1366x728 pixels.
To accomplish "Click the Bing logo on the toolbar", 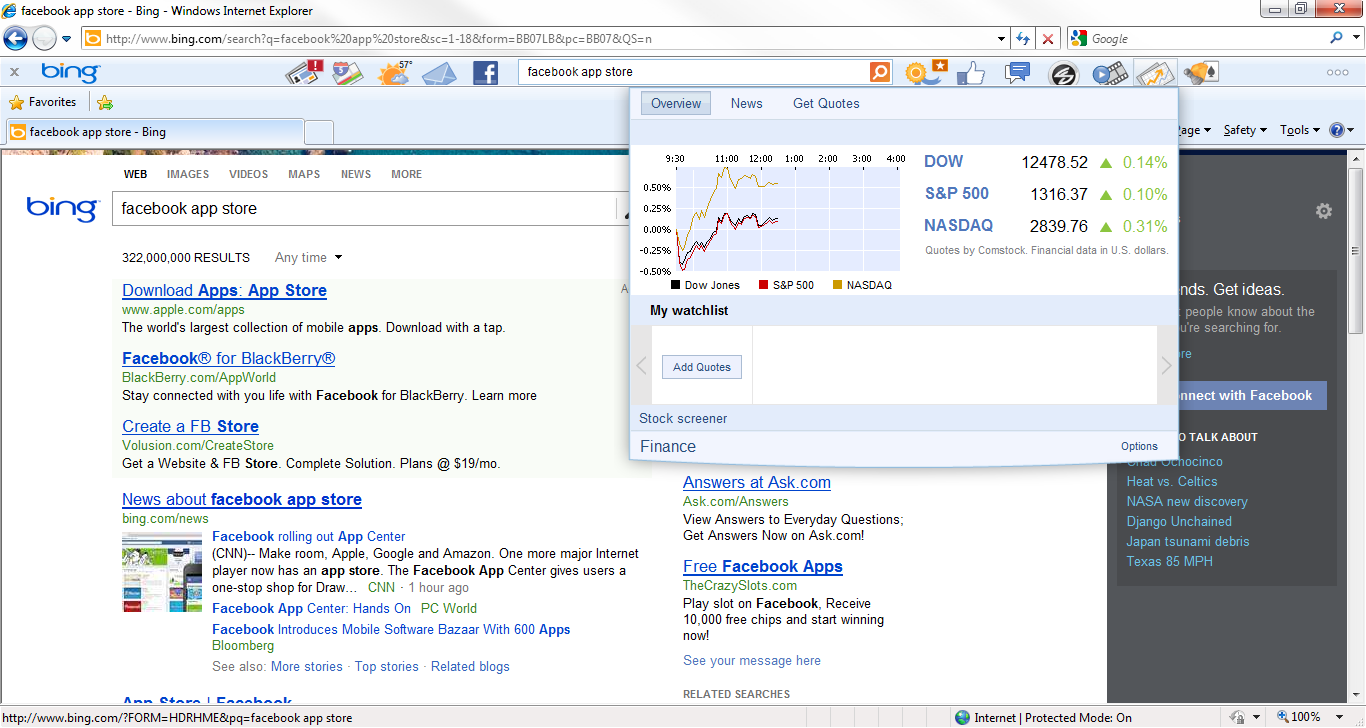I will (x=70, y=72).
